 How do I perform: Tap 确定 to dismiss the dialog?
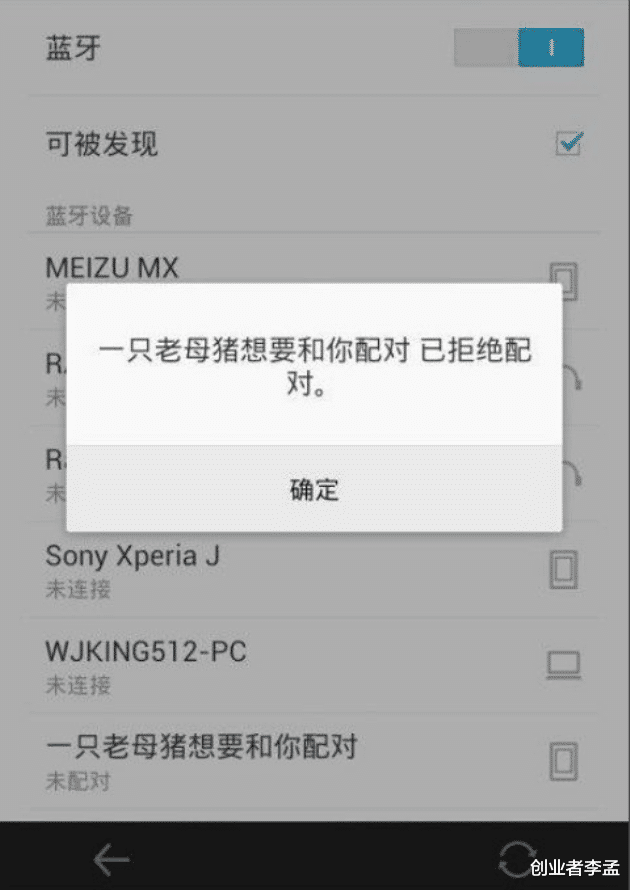pos(314,489)
